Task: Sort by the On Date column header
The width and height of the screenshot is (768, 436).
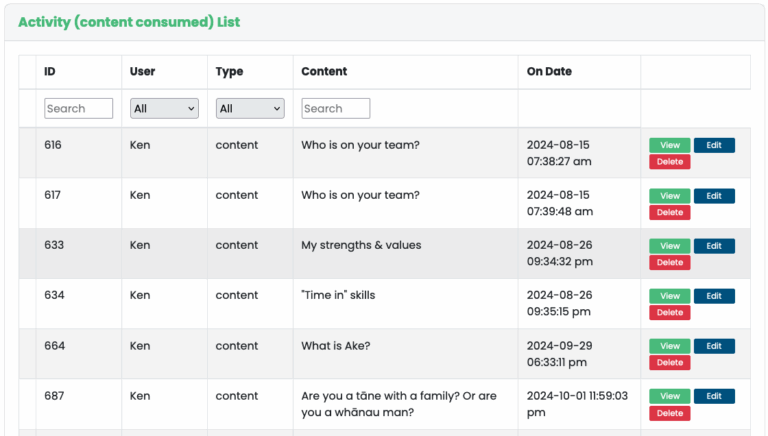Action: click(x=549, y=71)
